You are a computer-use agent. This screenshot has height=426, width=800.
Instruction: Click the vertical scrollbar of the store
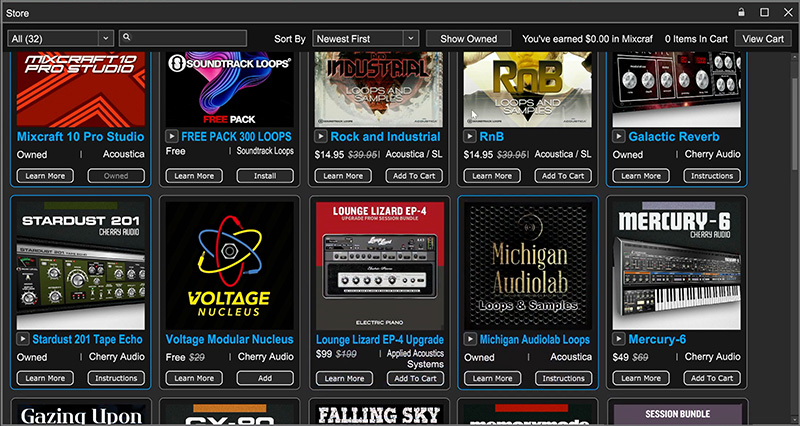pos(793,120)
